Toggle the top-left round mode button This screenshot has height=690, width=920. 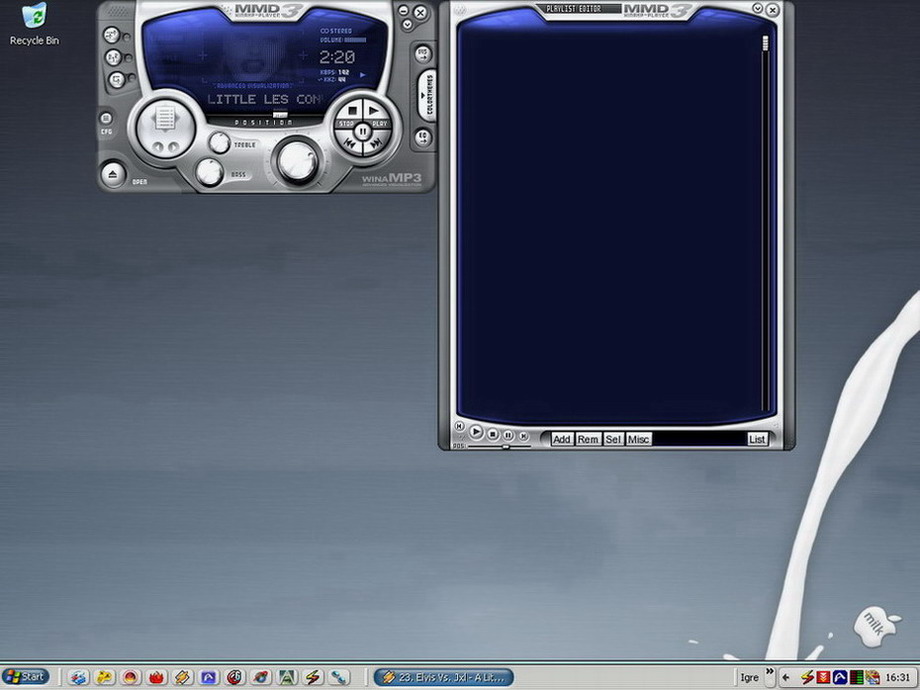click(111, 35)
